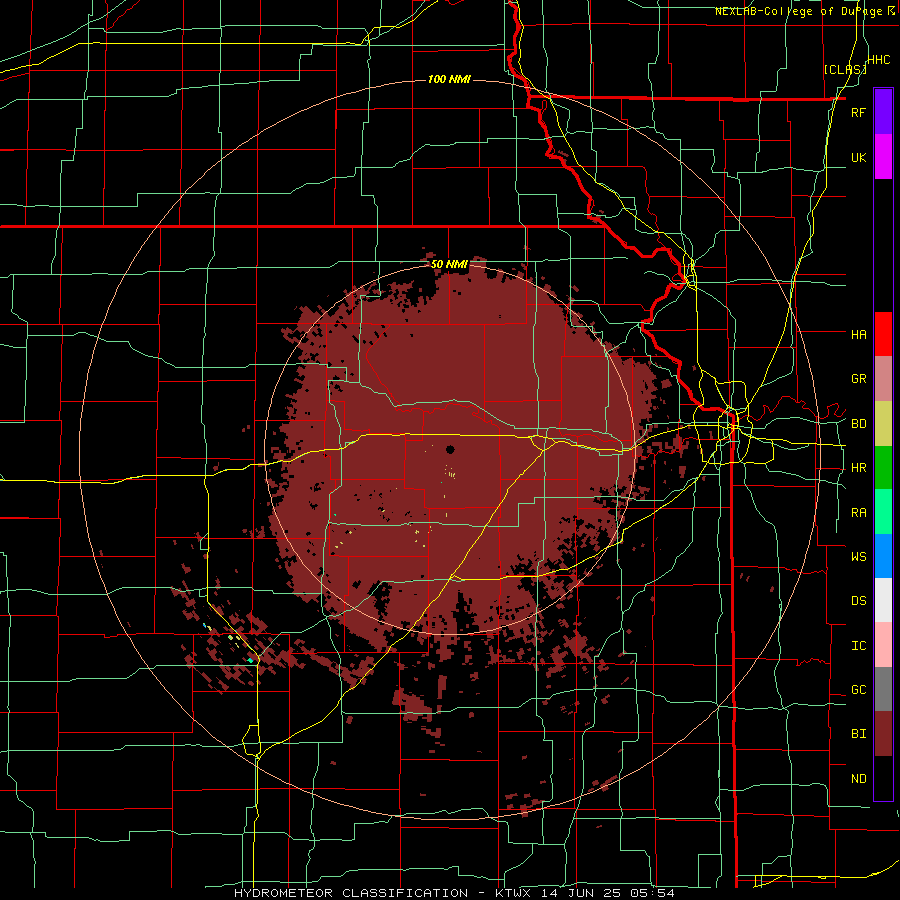Click the HA red legend swatch
Screen dimensions: 900x900
point(883,334)
